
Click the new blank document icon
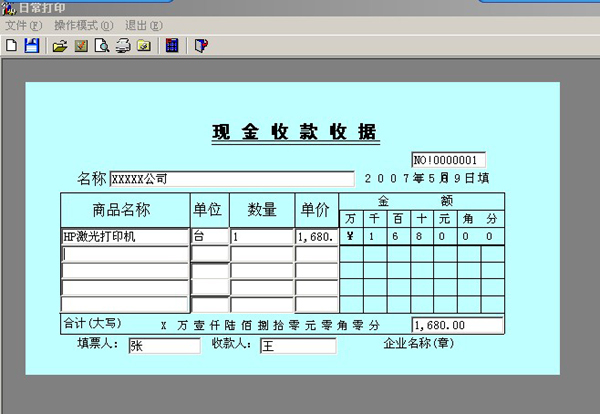pyautogui.click(x=11, y=45)
